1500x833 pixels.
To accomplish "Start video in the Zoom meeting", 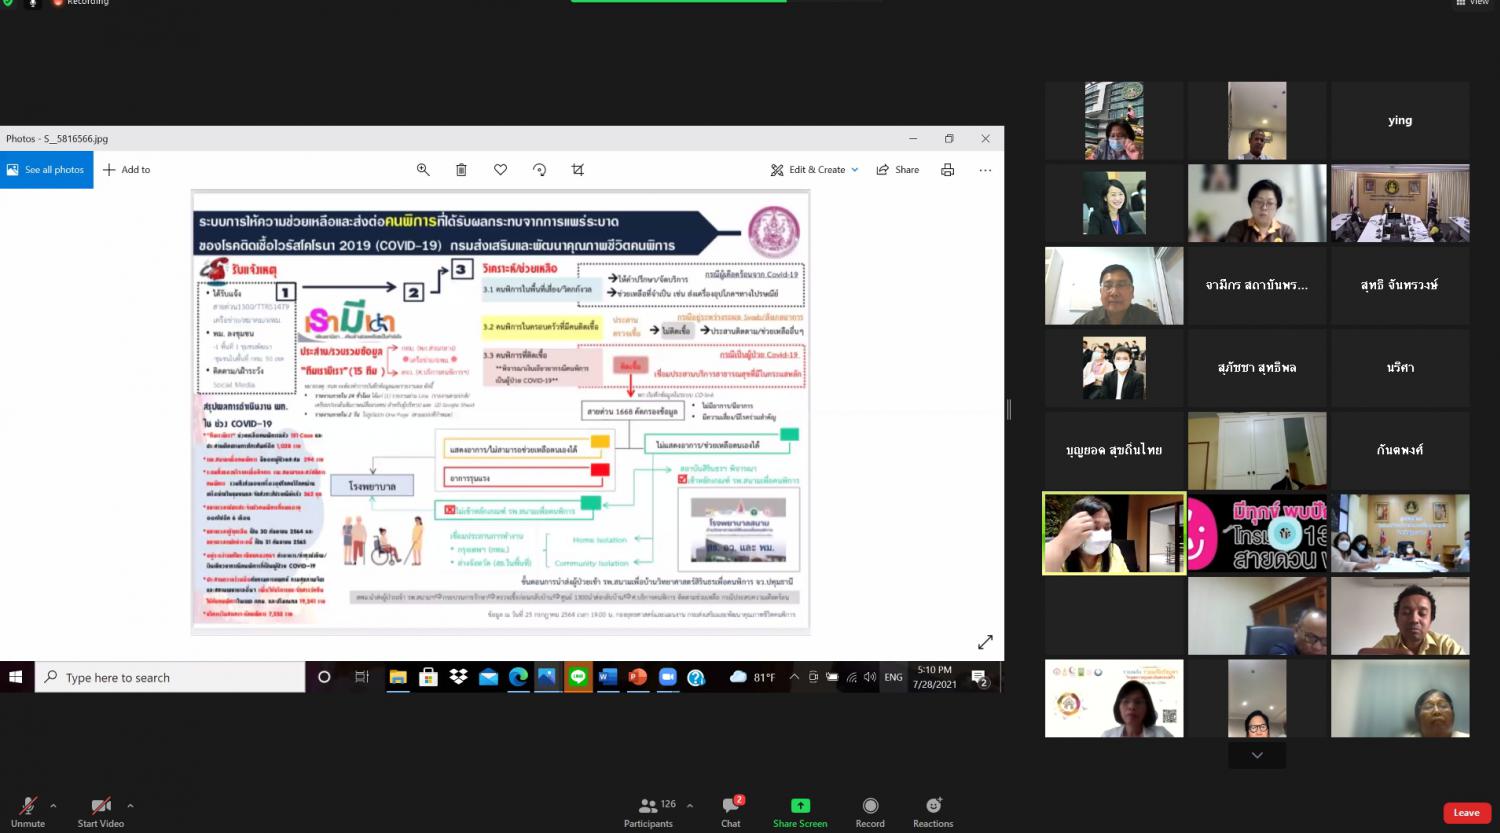I will 101,812.
